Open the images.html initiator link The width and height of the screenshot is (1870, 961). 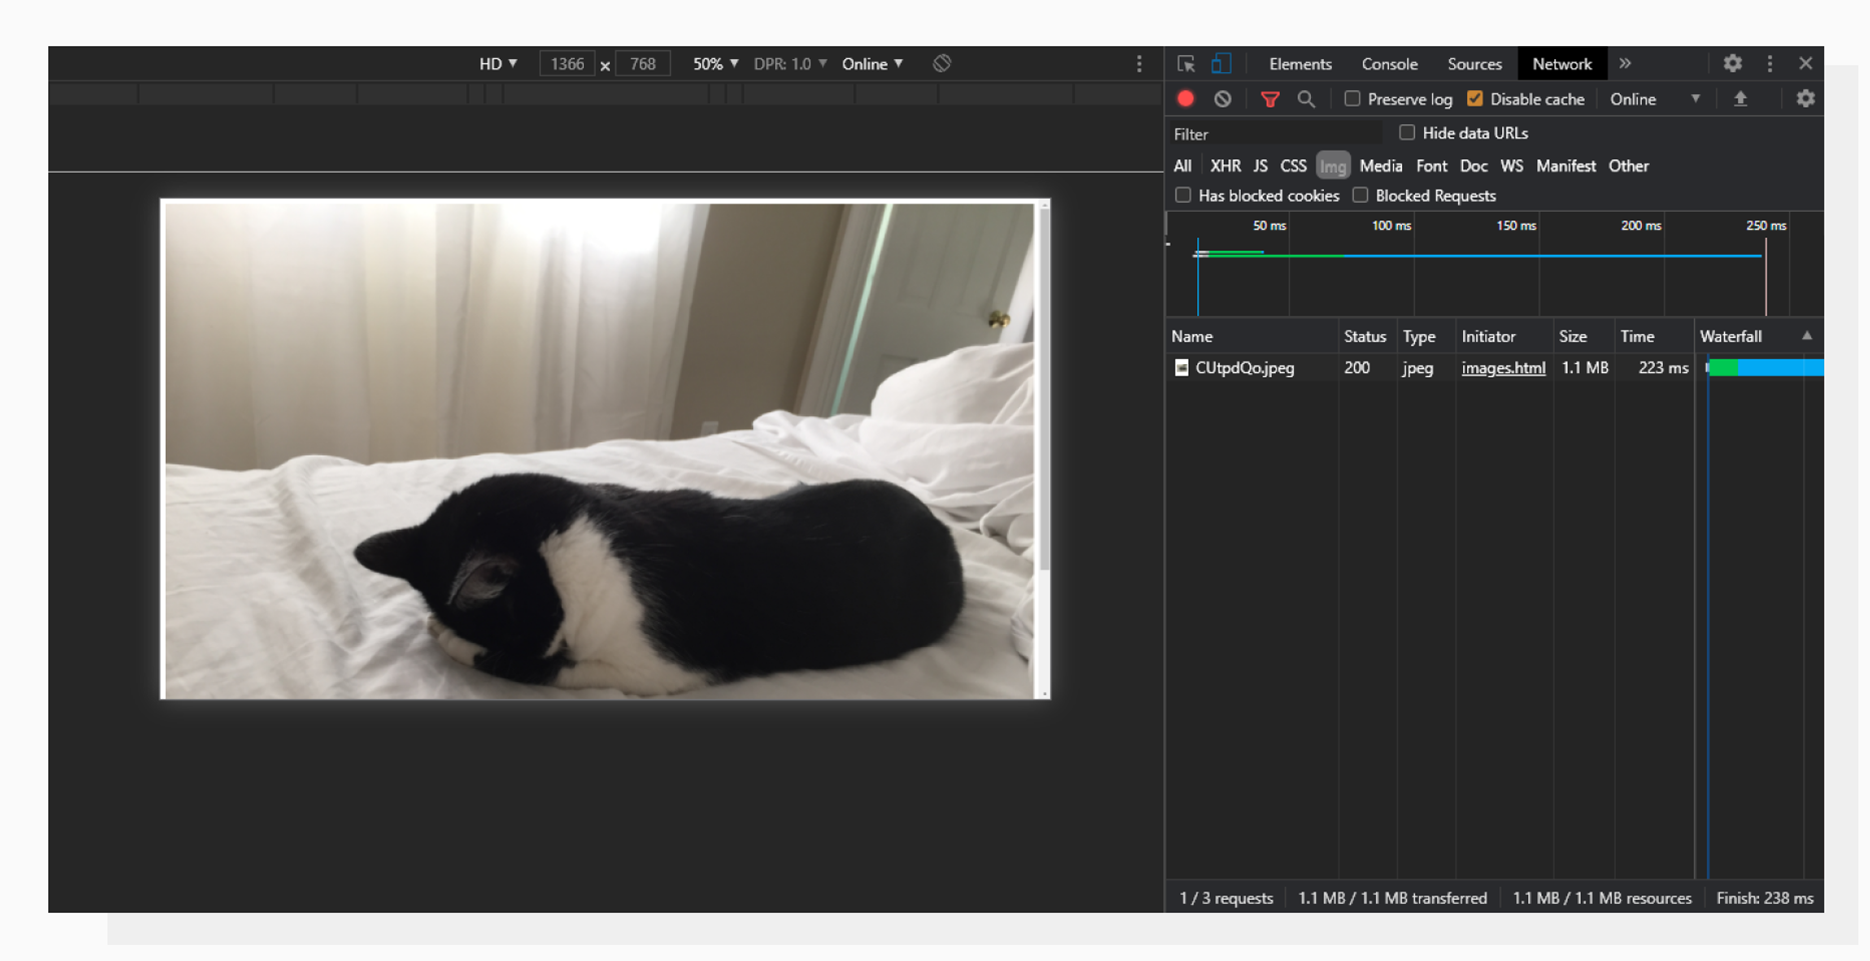[1503, 368]
